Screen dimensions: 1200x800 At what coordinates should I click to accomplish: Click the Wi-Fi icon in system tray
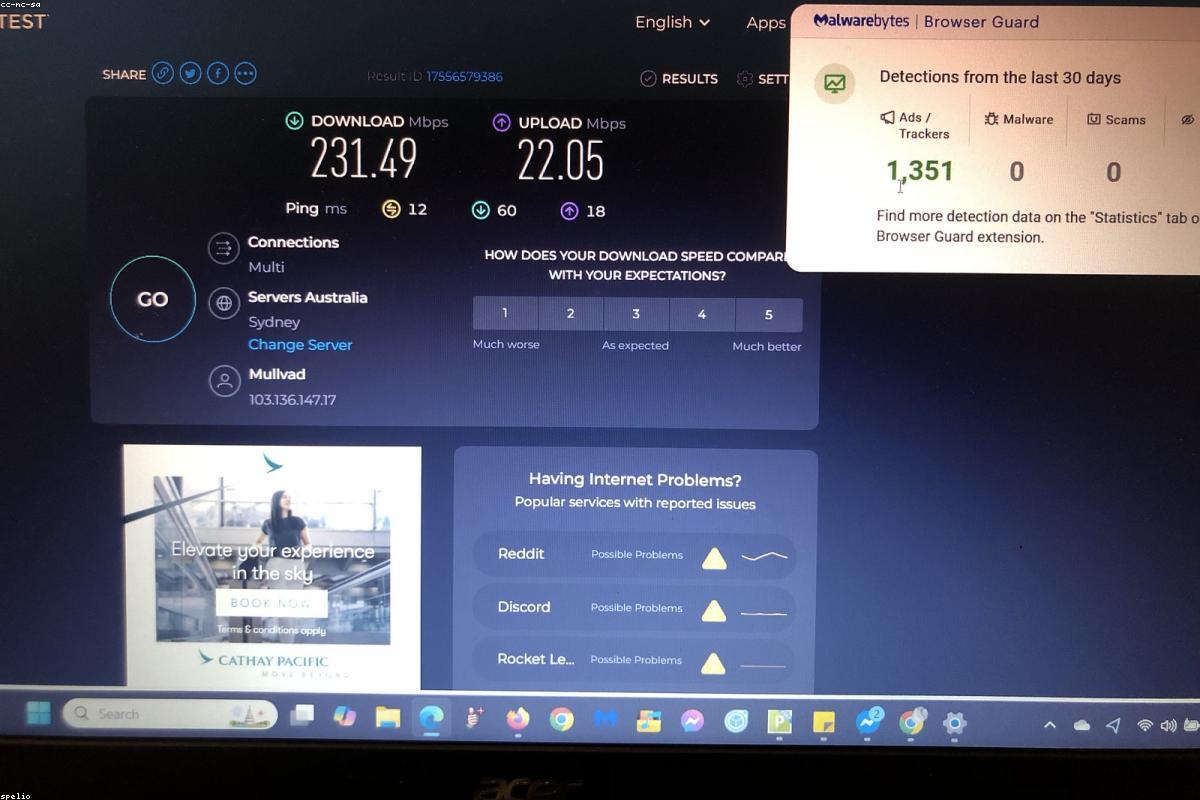pos(1145,726)
